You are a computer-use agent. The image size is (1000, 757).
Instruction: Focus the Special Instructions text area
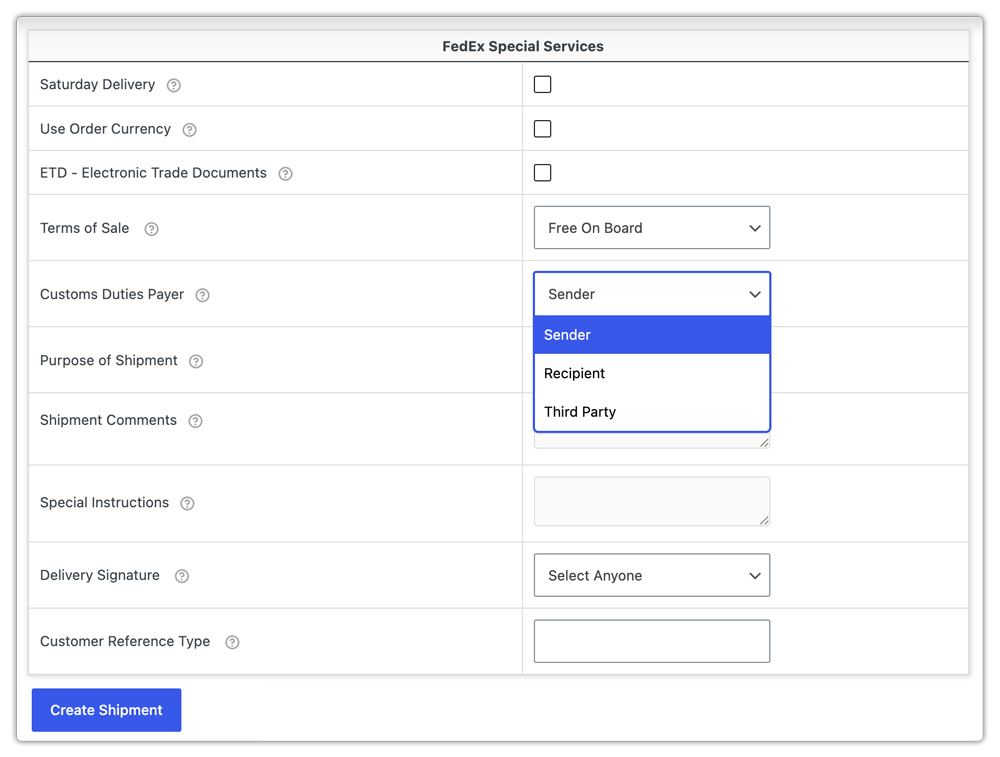click(x=652, y=501)
